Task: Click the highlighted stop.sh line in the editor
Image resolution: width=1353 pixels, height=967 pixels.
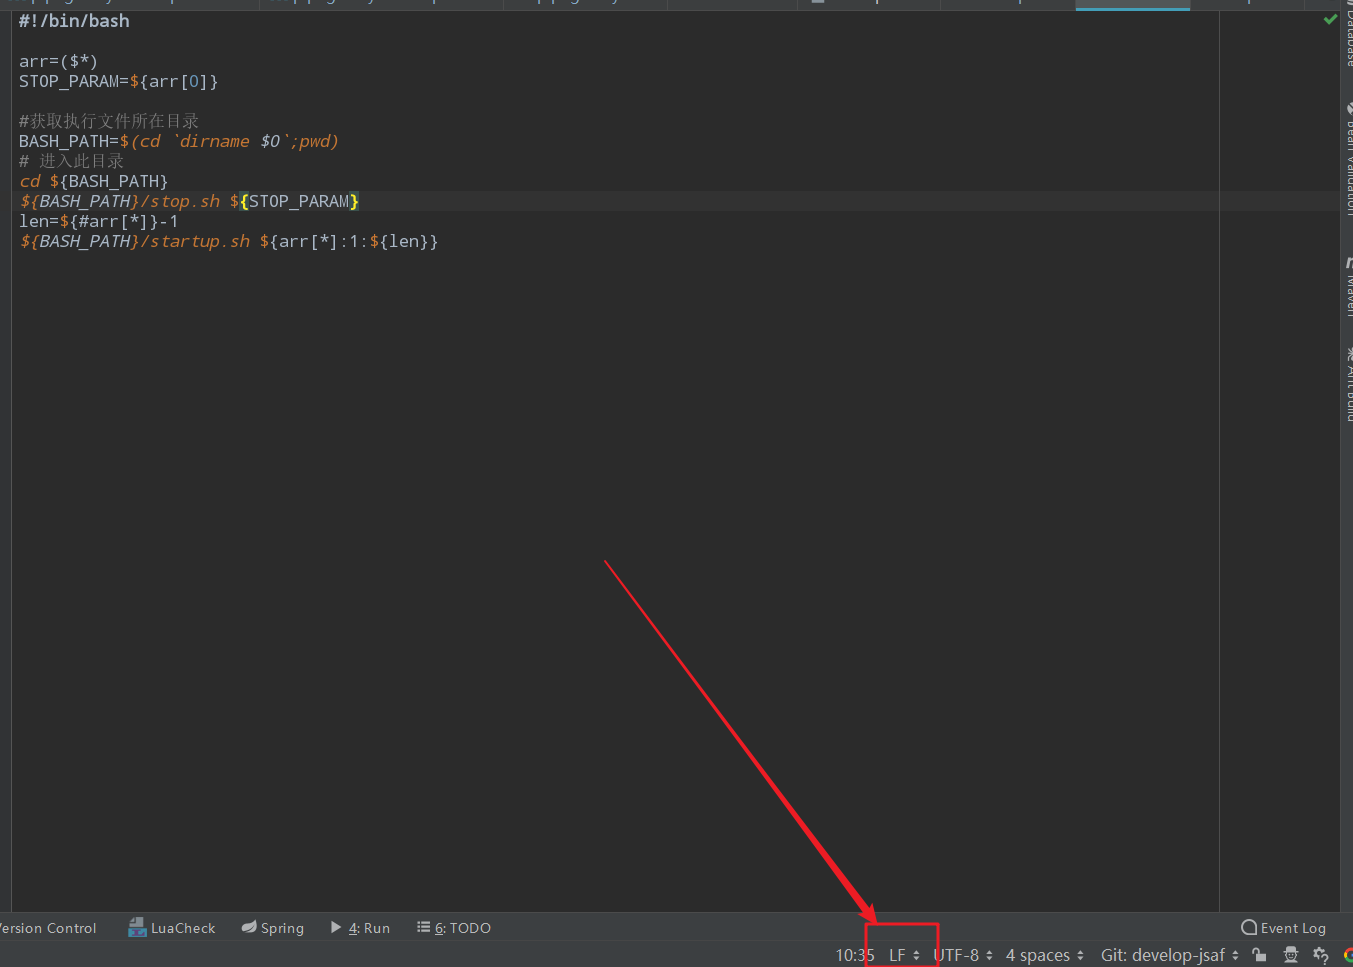Action: 180,200
